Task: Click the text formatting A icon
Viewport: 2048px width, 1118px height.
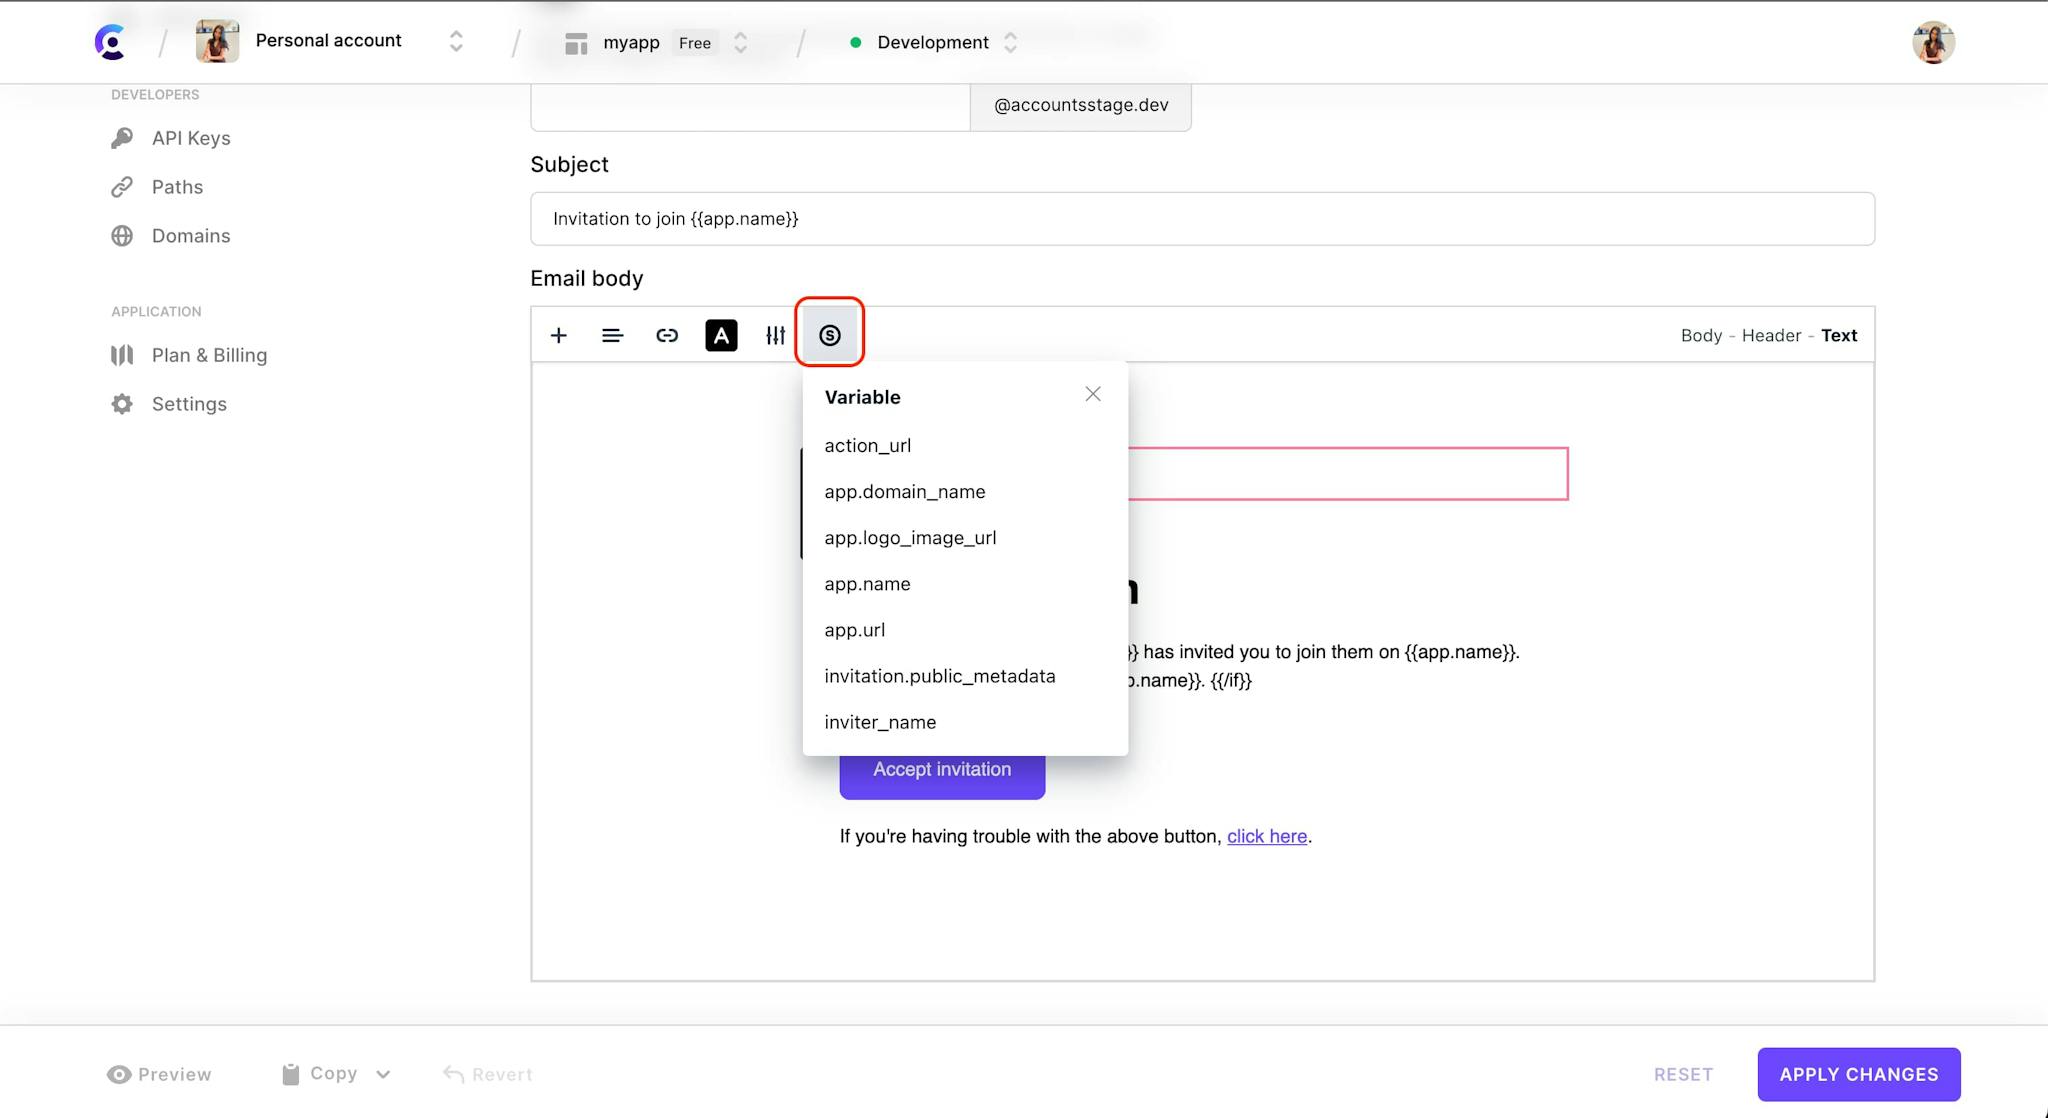Action: pyautogui.click(x=721, y=335)
